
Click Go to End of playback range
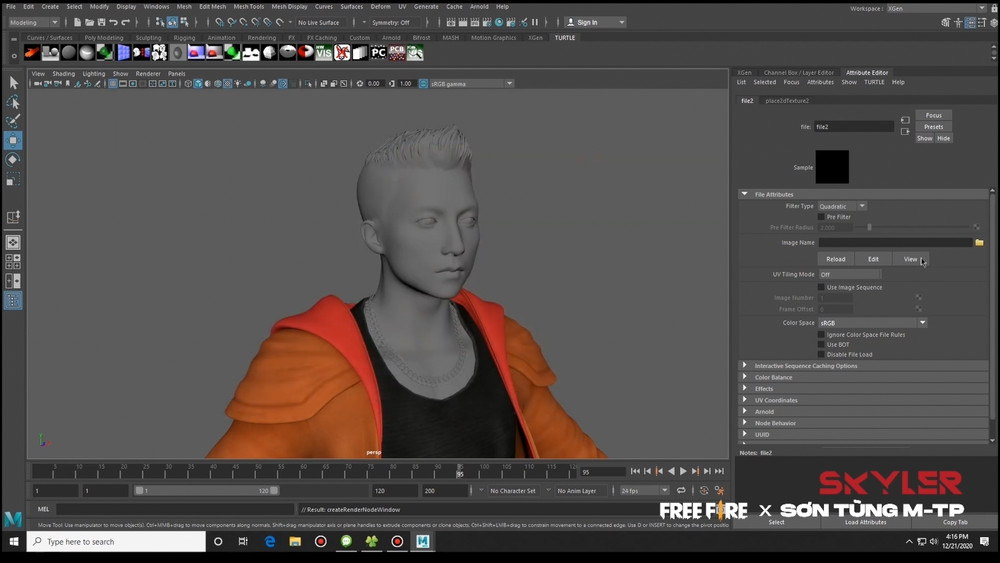[x=719, y=471]
